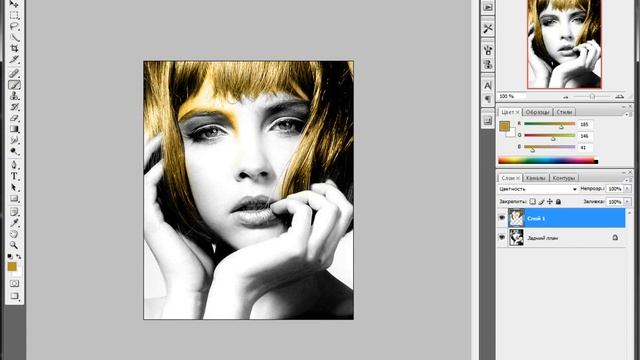Viewport: 640px width, 360px height.
Task: Open the Brushes panel icon
Action: coord(488,51)
